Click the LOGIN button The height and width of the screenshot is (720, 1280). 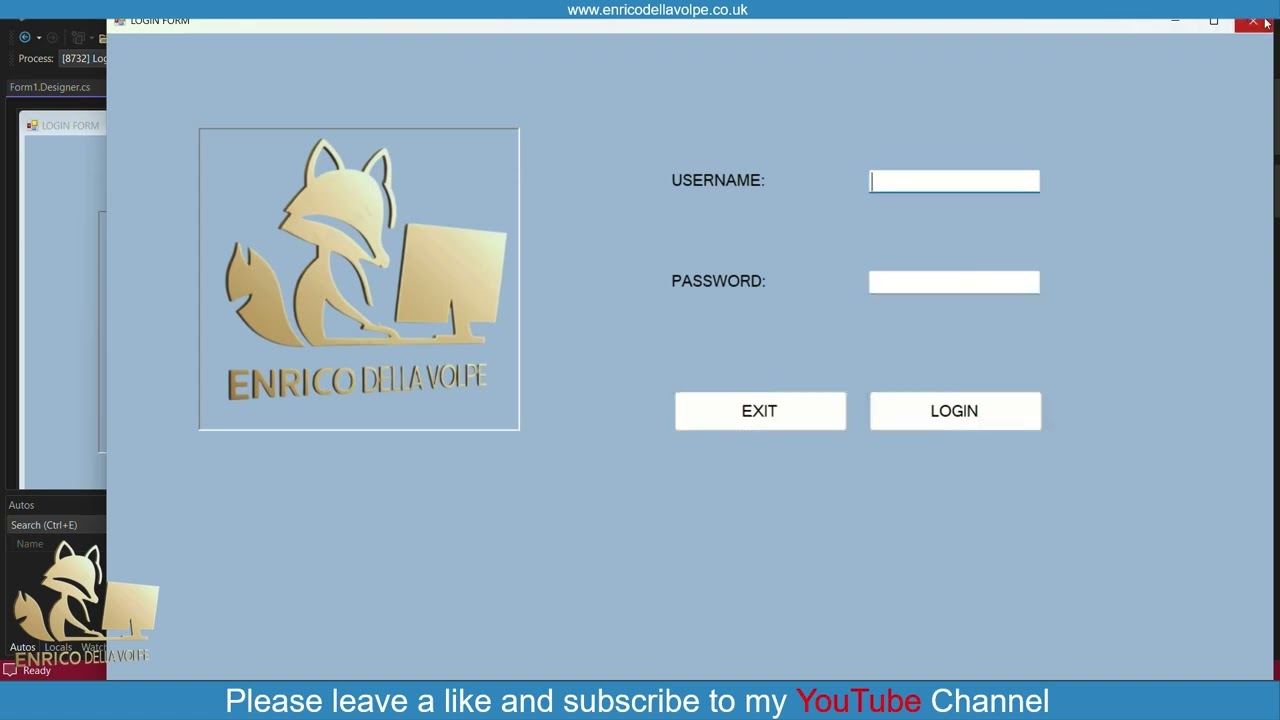tap(955, 411)
